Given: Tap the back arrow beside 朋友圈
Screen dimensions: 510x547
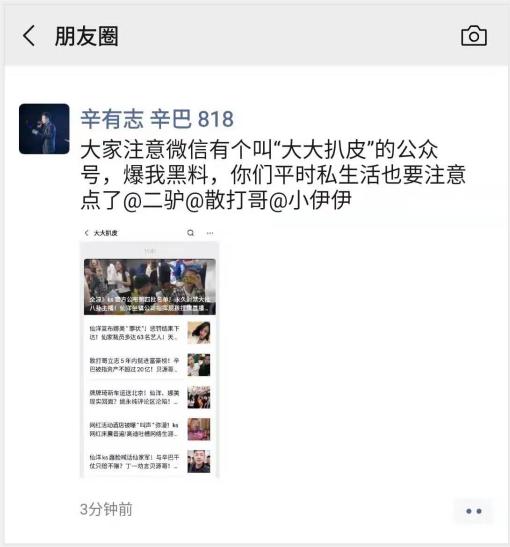Looking at the screenshot, I should (29, 36).
